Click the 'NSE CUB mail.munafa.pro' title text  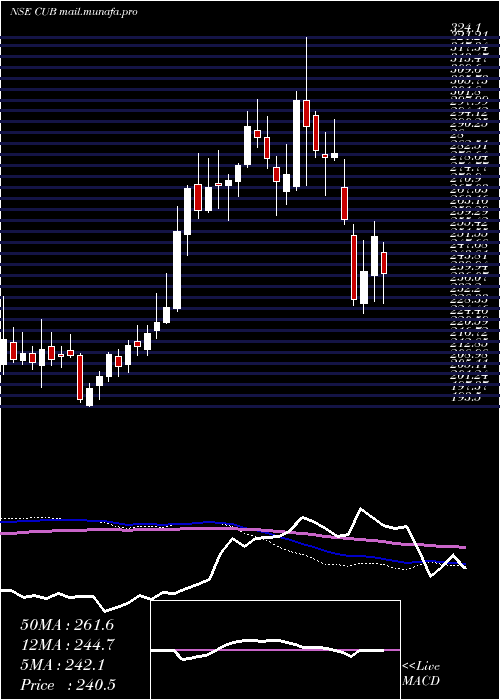[x=73, y=12]
